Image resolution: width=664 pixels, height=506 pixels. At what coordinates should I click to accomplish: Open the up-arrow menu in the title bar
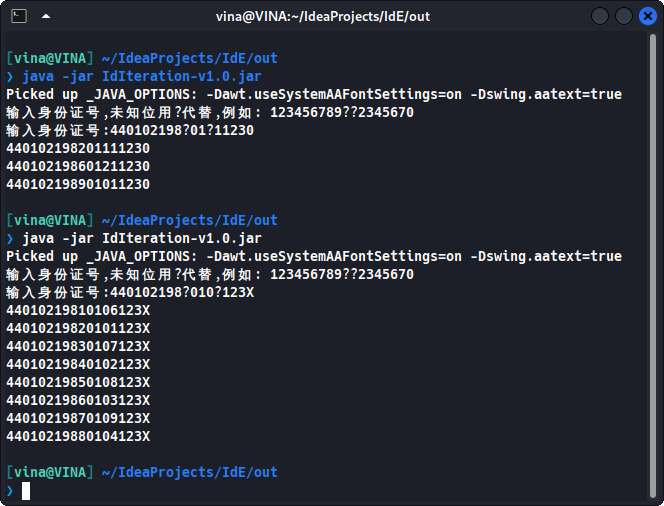pos(46,17)
